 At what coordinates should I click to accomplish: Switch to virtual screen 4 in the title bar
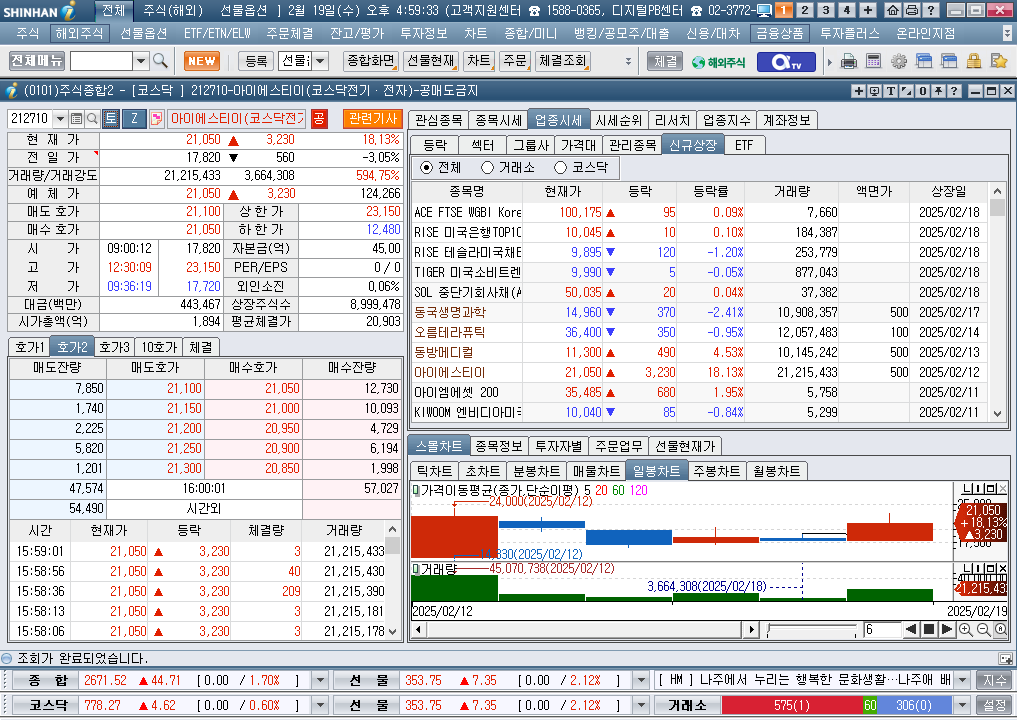pos(846,10)
